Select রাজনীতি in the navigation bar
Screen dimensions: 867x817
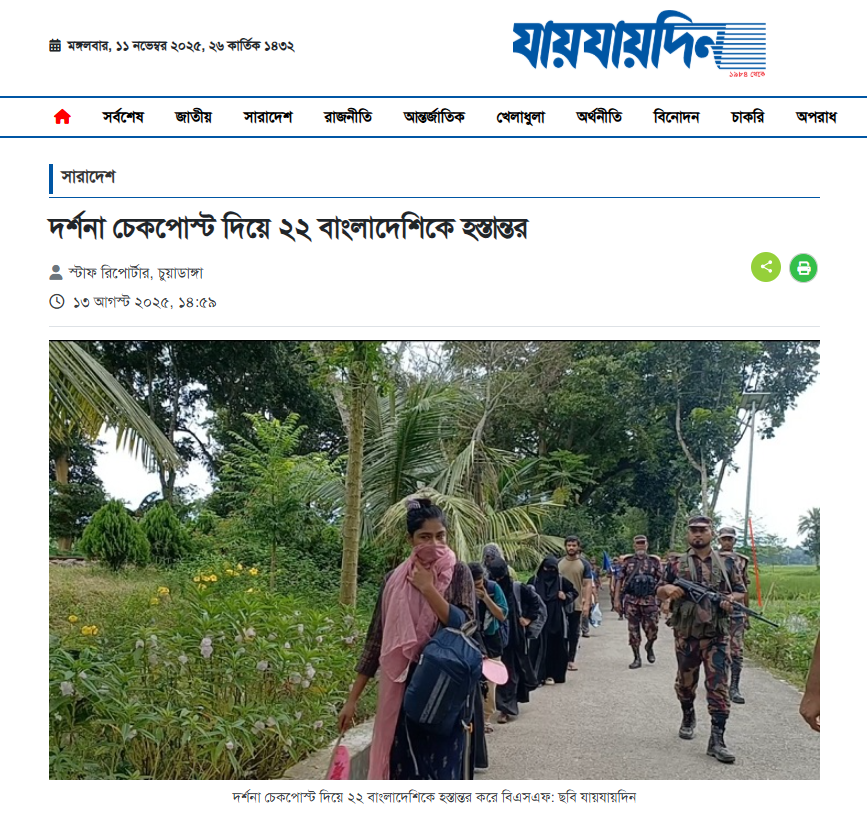[348, 117]
